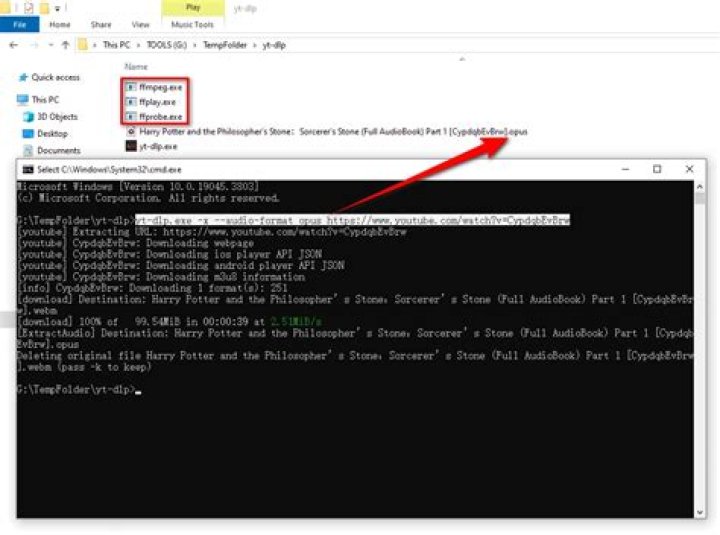Screen dimensions: 720x535
Task: Sort by the Name column header
Action: click(136, 67)
